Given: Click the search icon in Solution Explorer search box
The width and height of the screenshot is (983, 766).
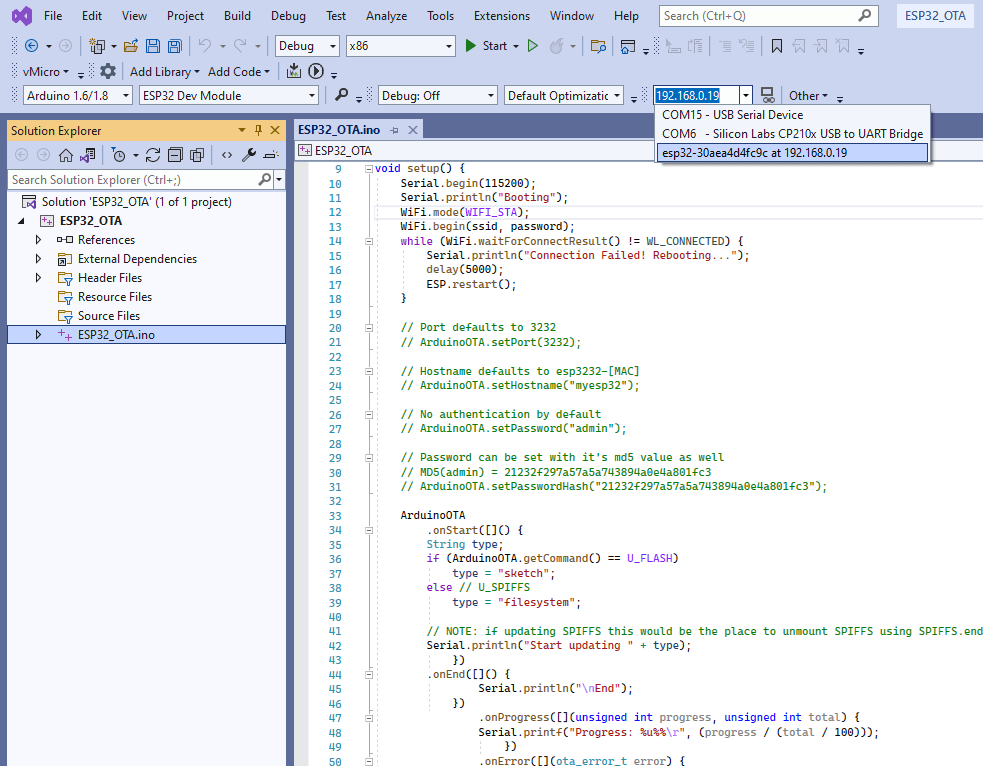Looking at the screenshot, I should (265, 179).
